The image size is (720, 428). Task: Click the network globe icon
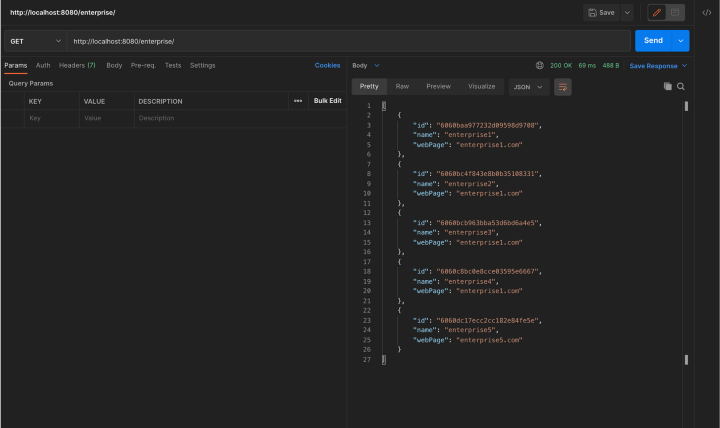pos(540,66)
